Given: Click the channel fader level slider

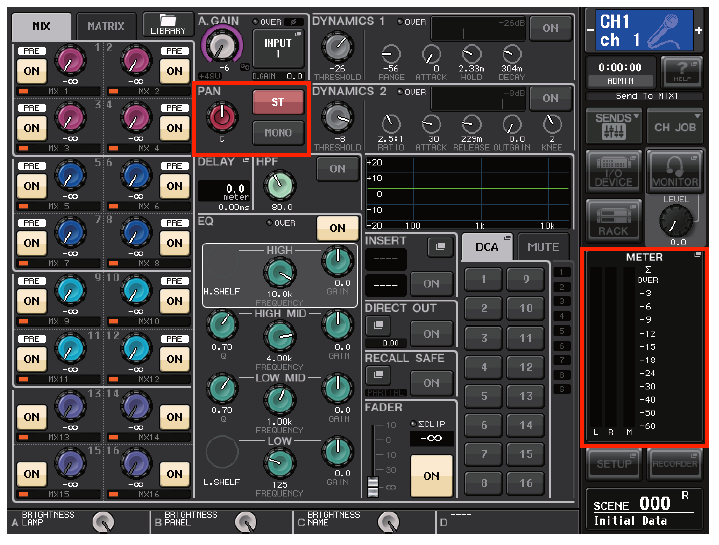Looking at the screenshot, I should (x=373, y=486).
